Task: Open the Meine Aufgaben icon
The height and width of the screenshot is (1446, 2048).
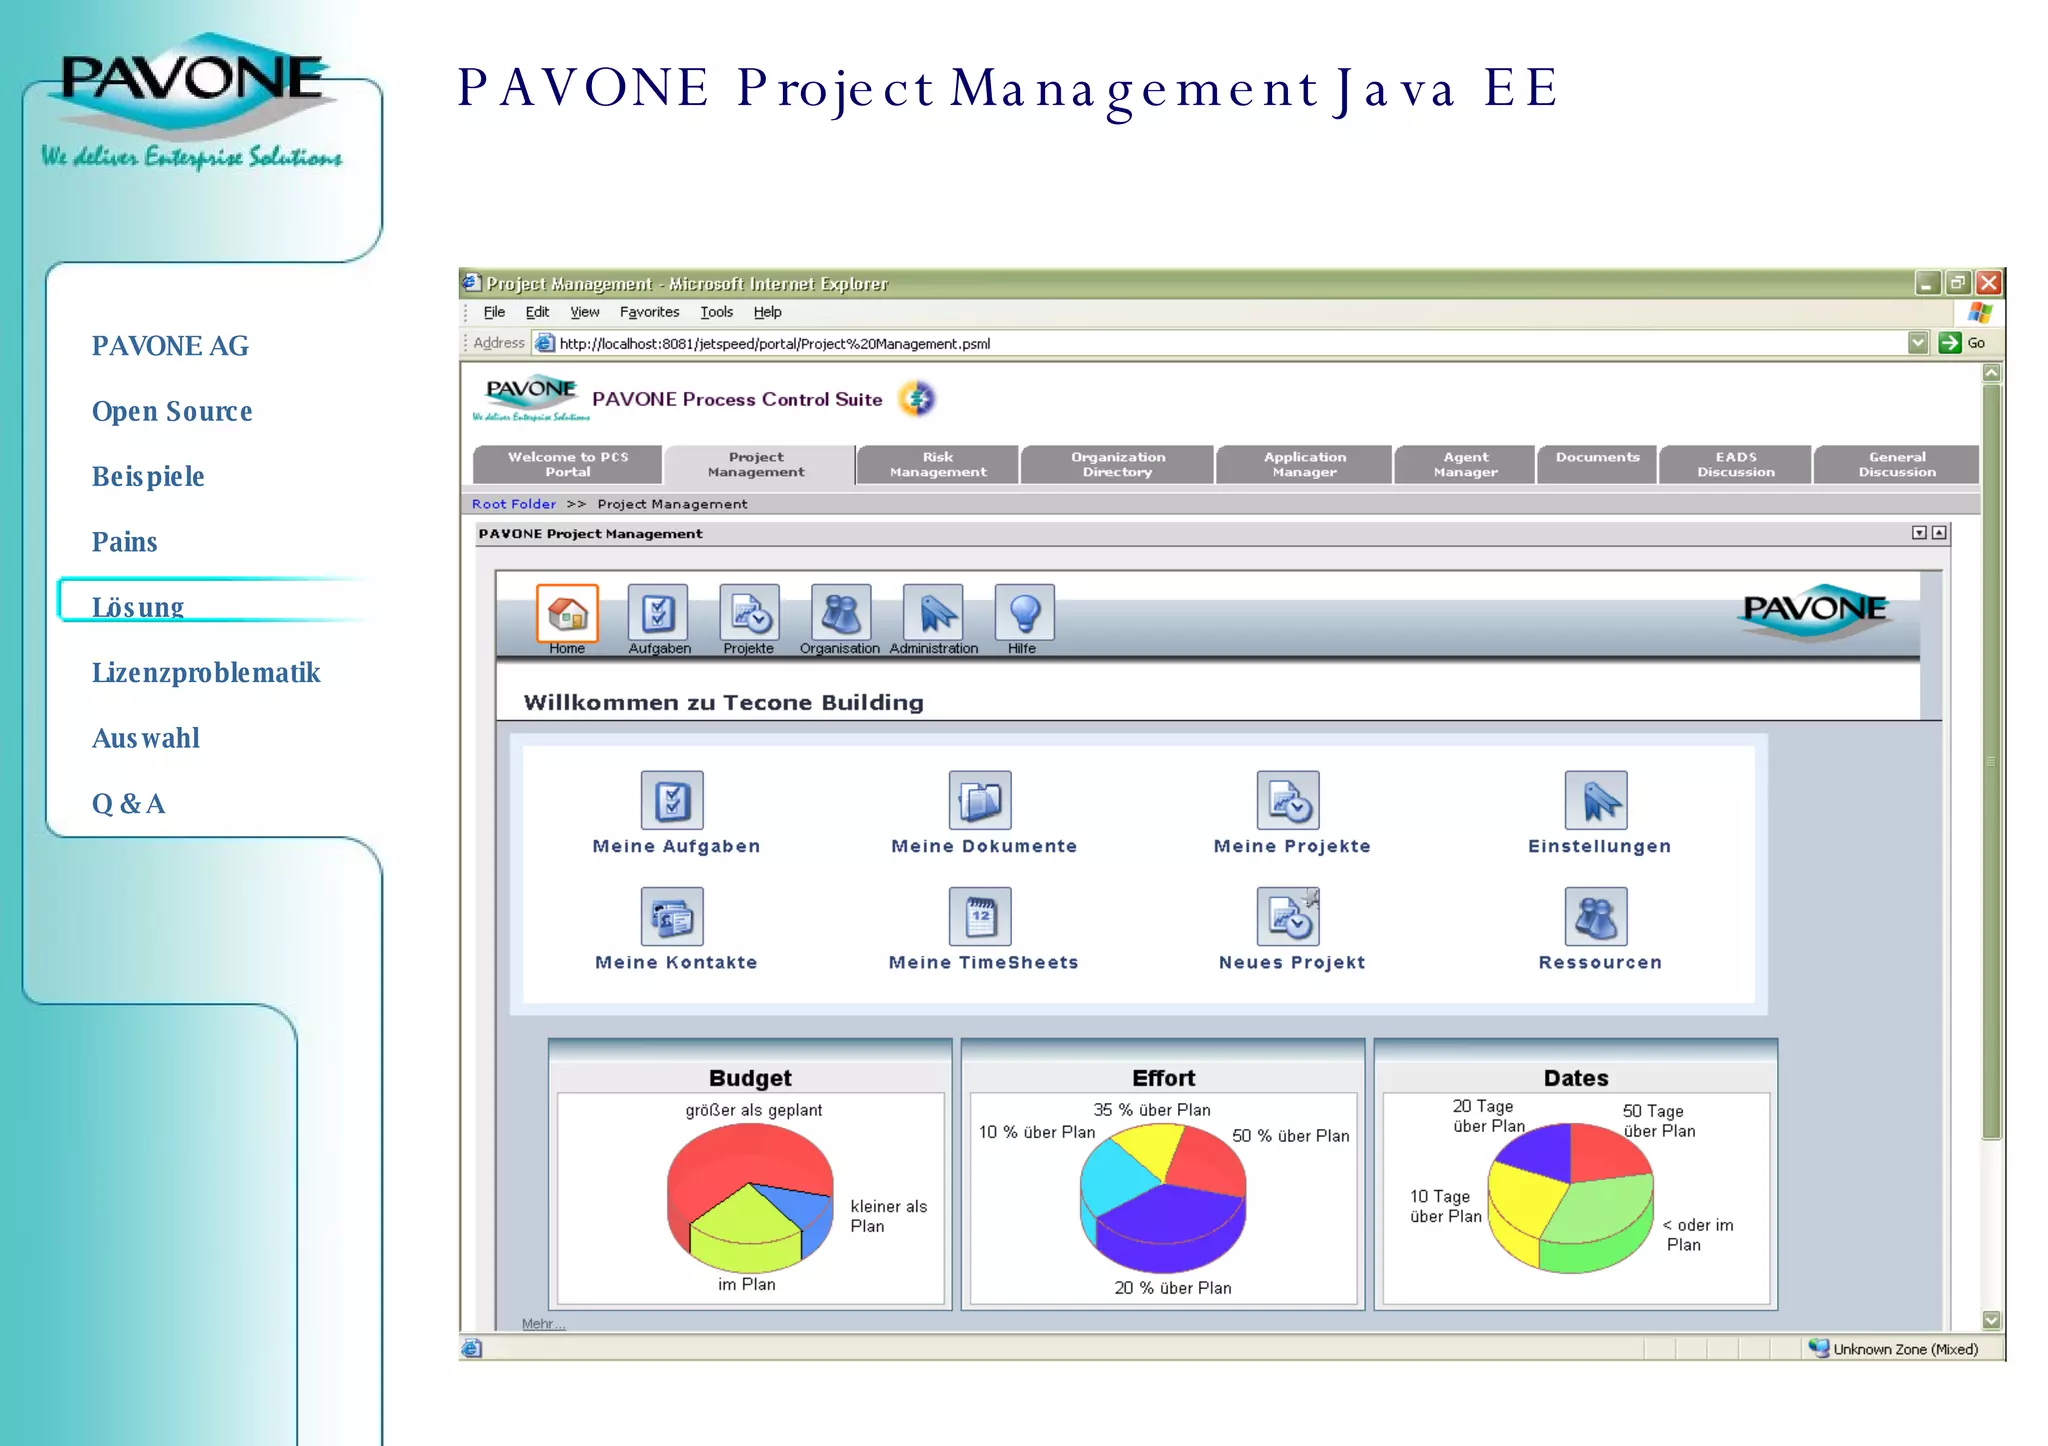Action: coord(672,800)
